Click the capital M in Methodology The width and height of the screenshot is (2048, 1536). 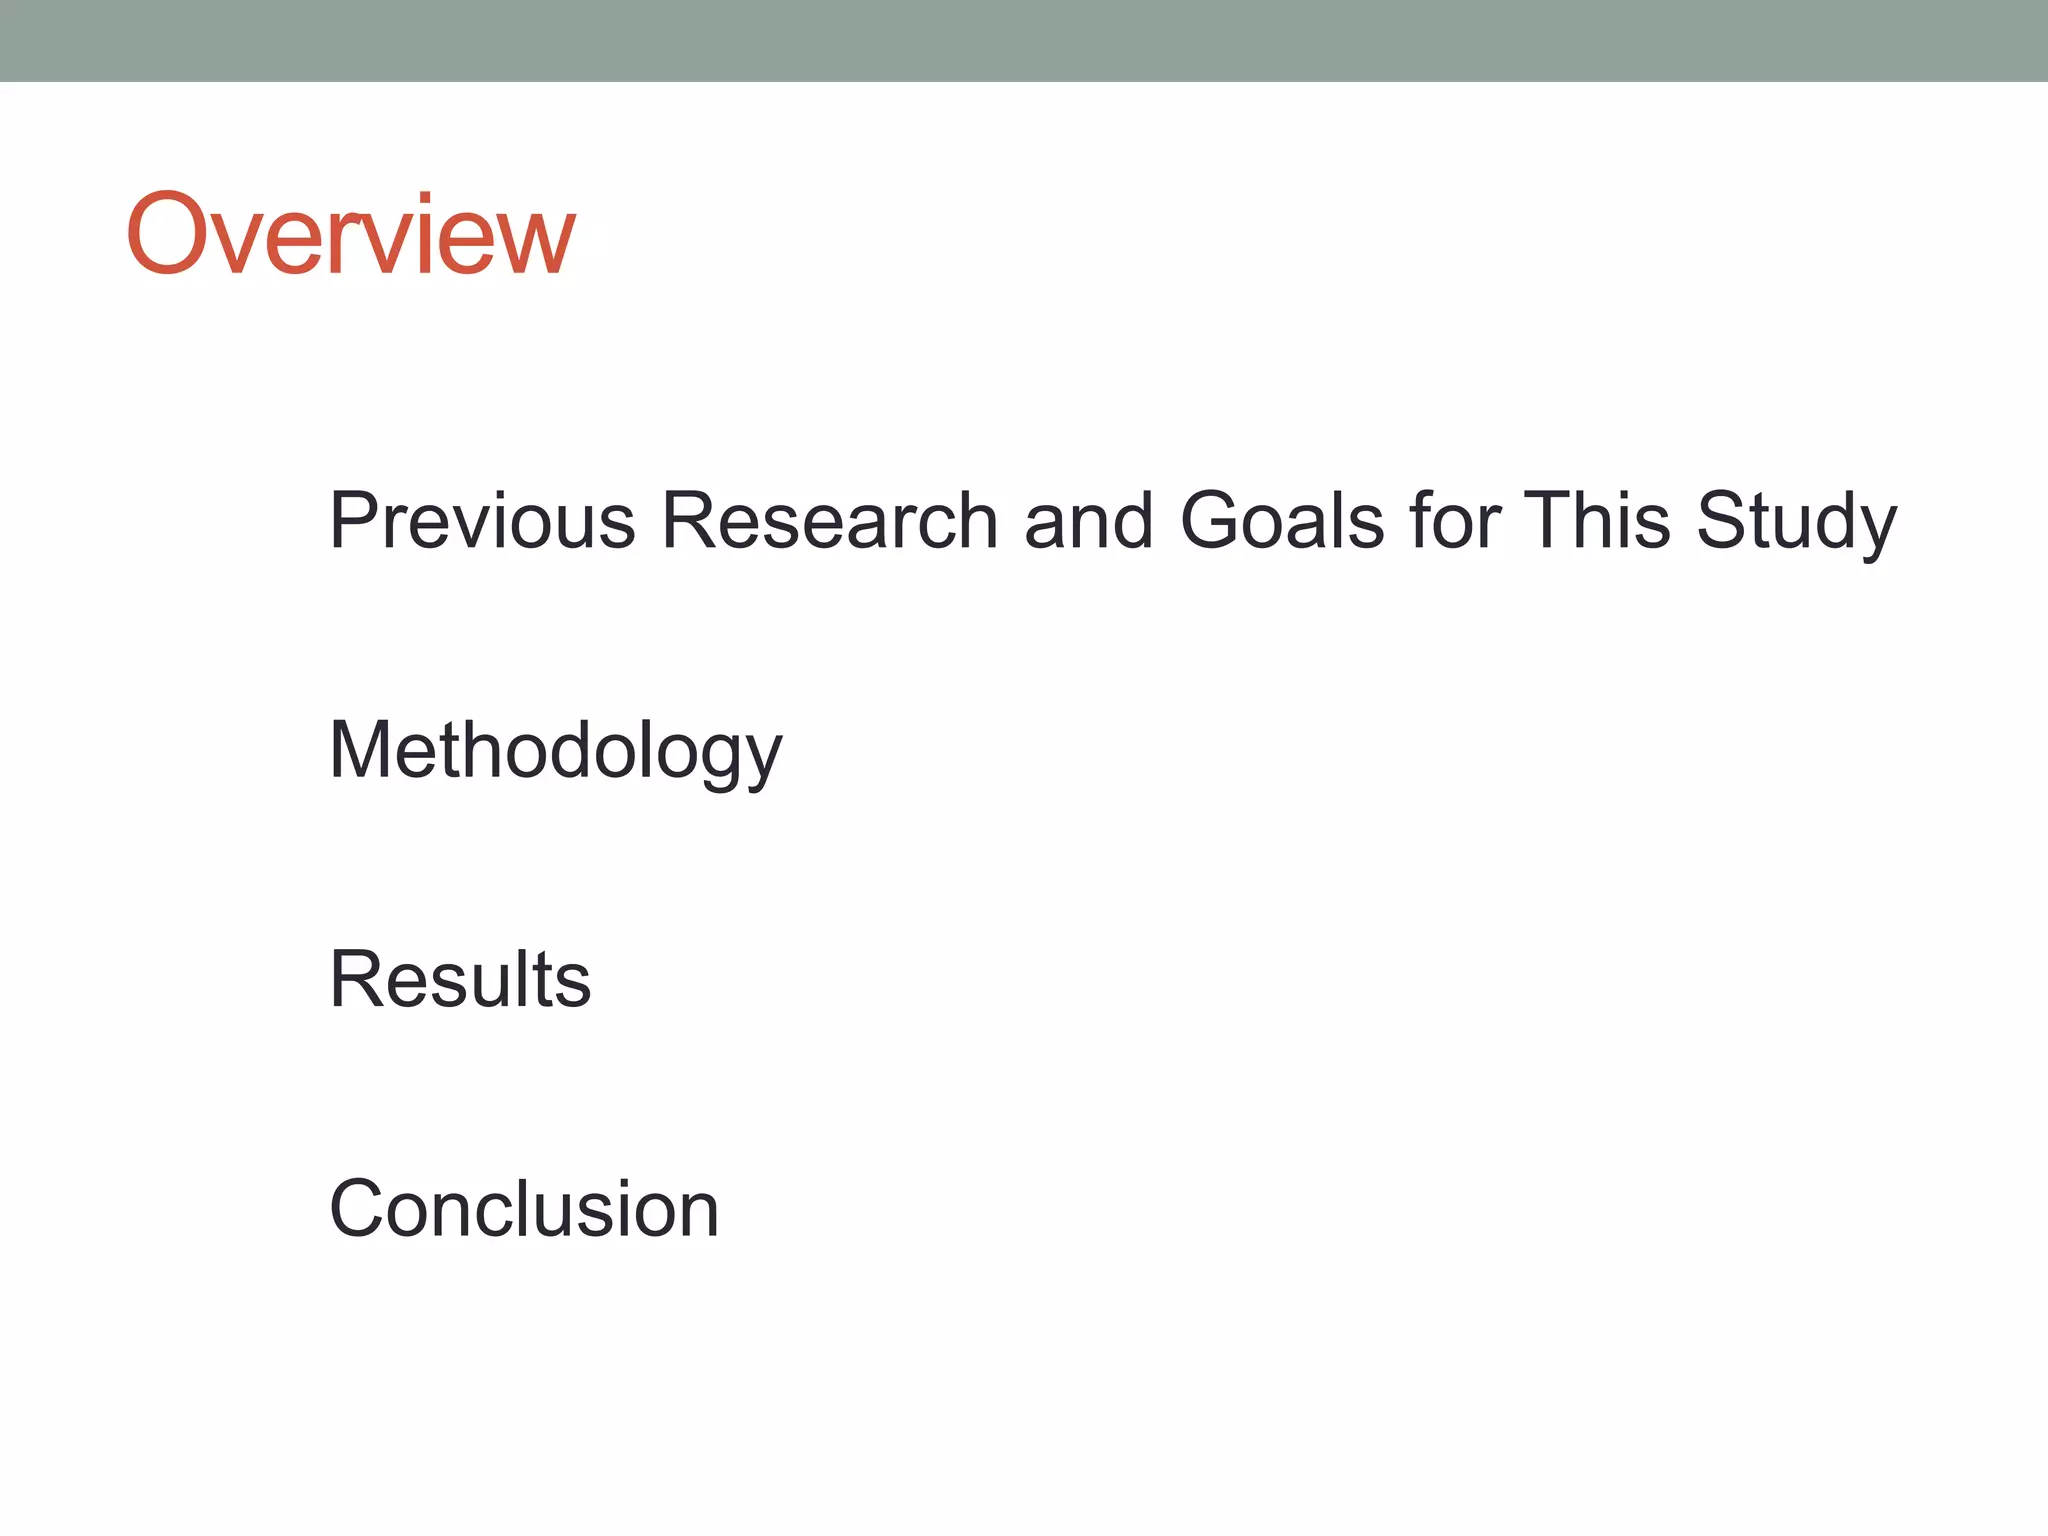(361, 750)
